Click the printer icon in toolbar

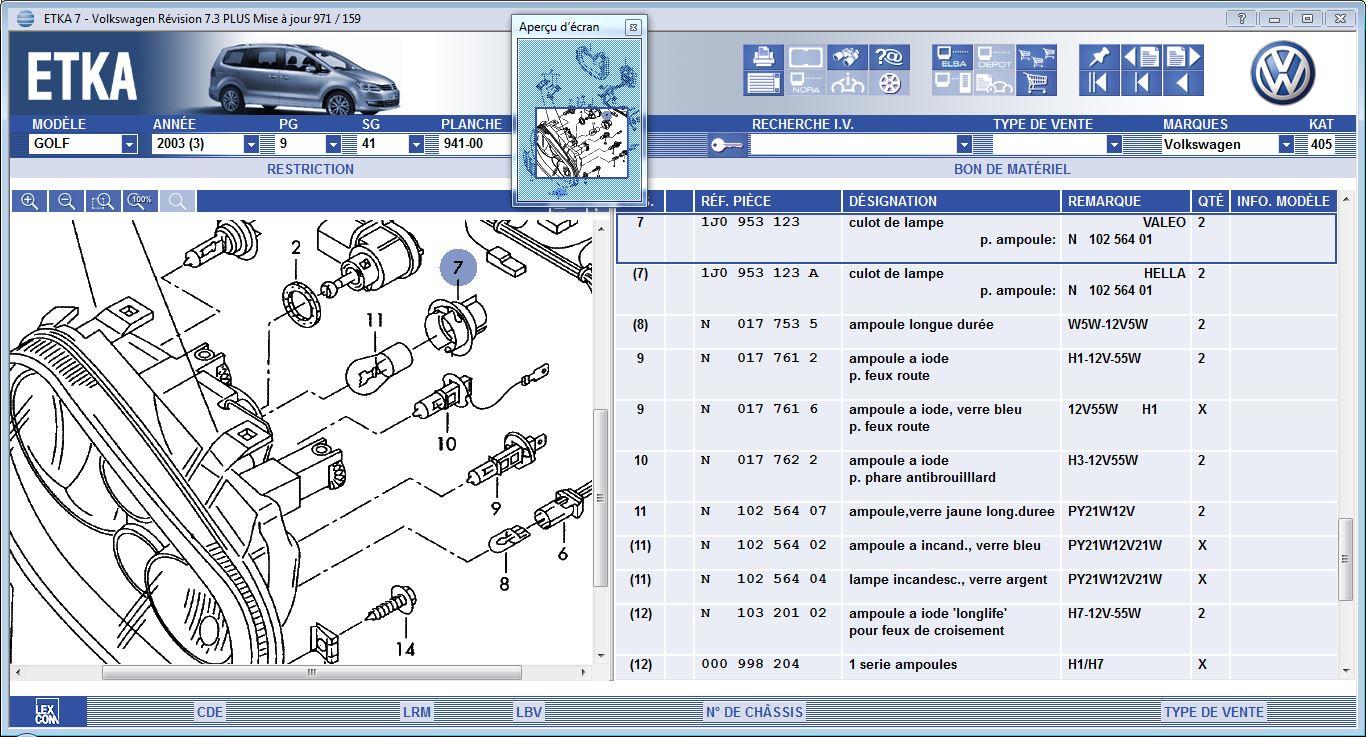pos(764,57)
